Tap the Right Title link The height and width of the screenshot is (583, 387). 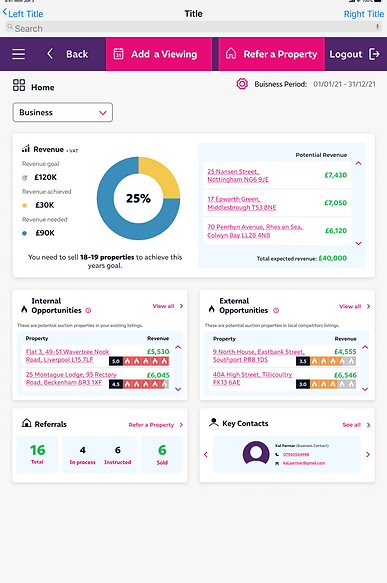pos(364,14)
